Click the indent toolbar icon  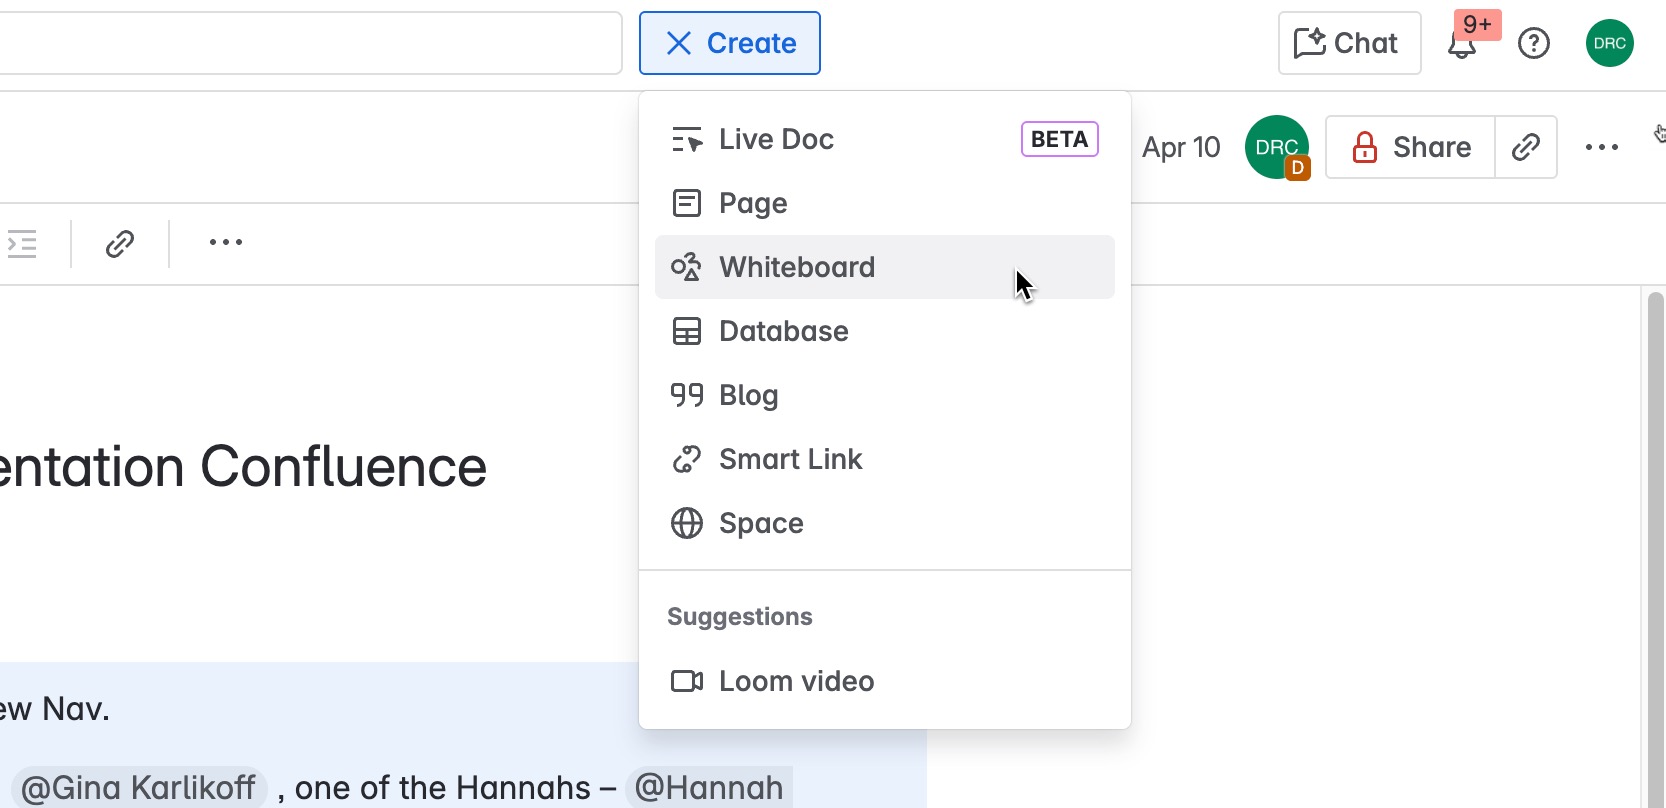tap(22, 243)
